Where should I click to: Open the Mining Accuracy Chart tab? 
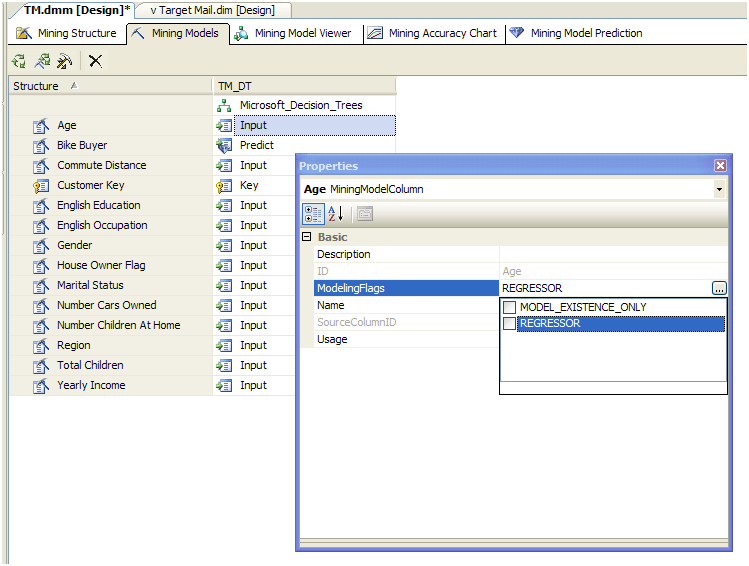coord(432,33)
